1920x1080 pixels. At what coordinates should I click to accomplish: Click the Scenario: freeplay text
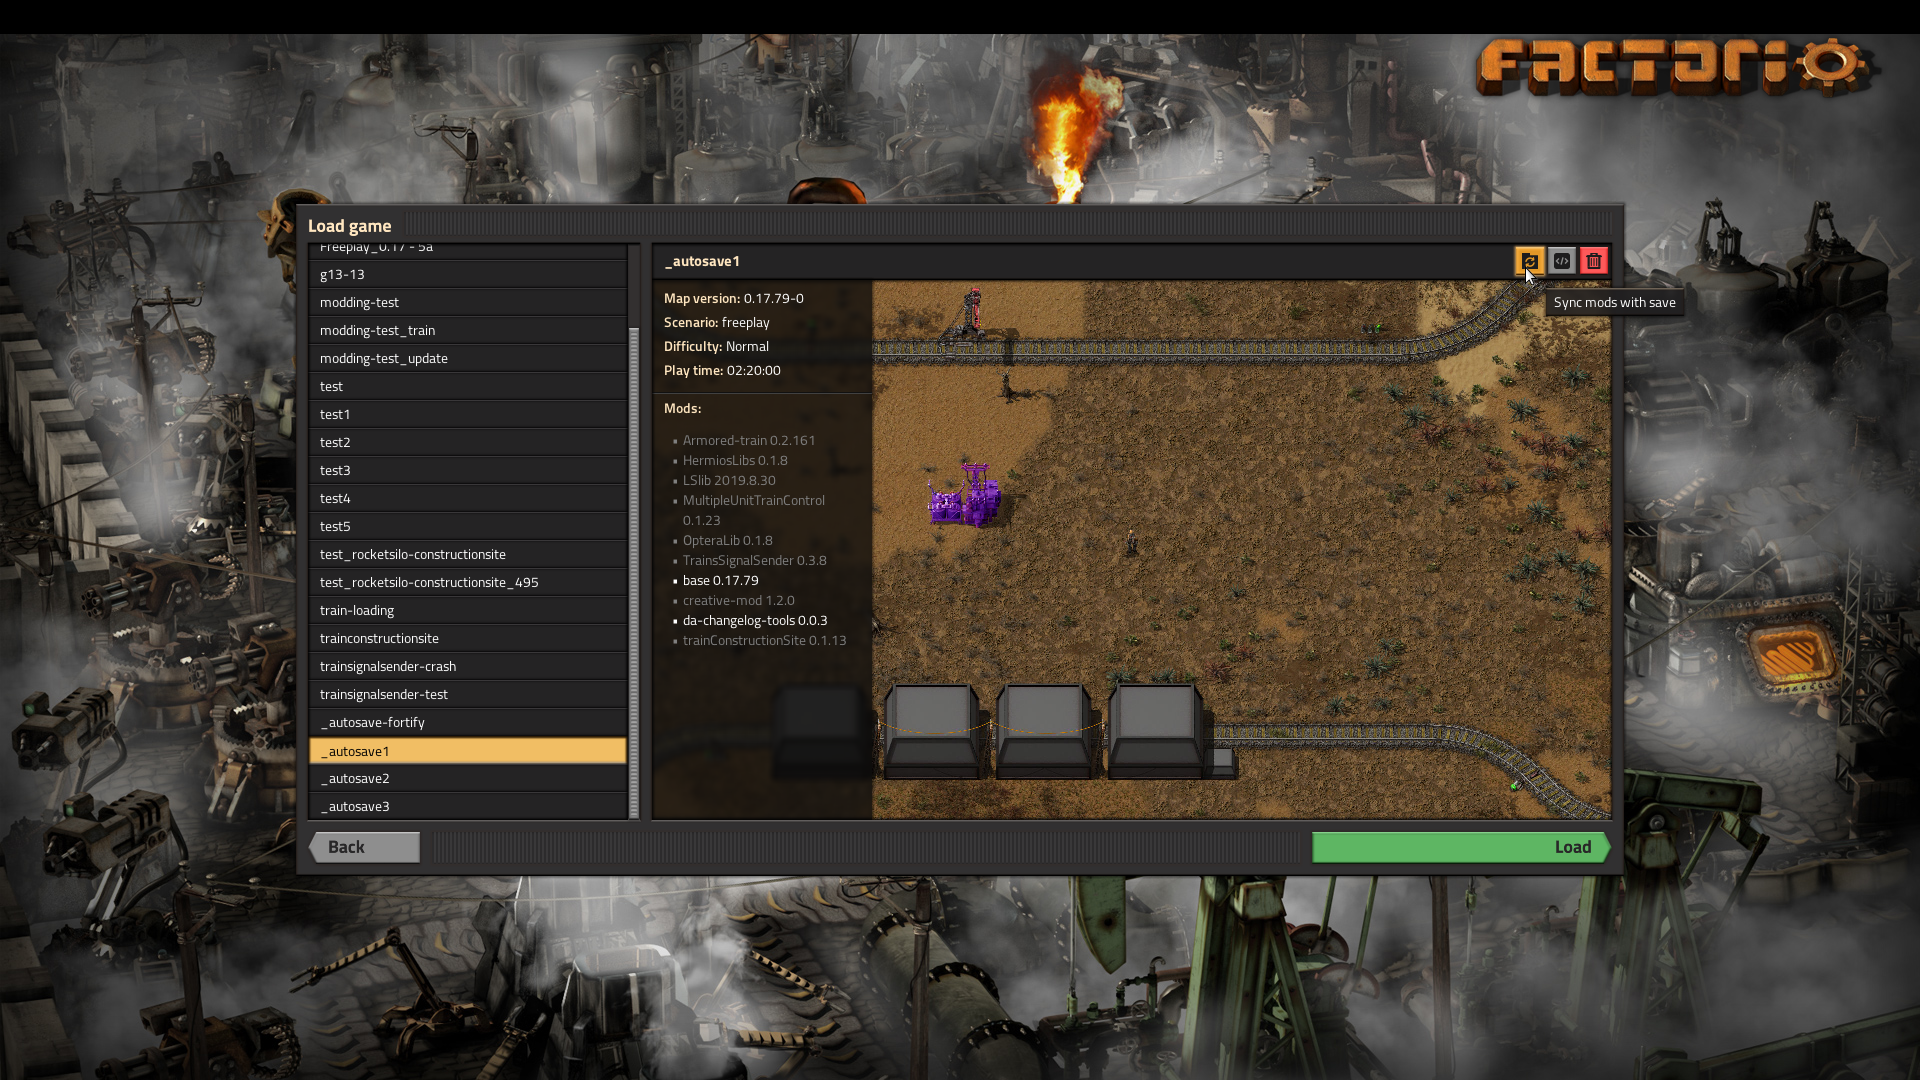717,322
